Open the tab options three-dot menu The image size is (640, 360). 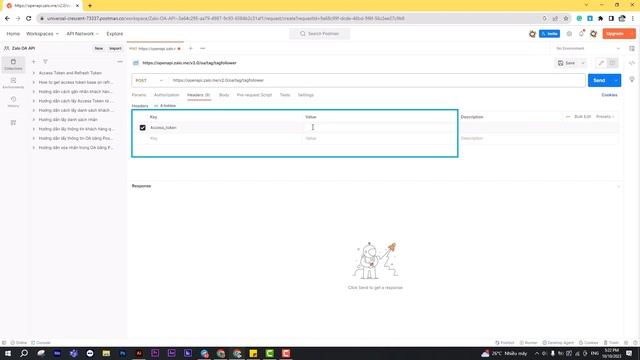(202, 49)
